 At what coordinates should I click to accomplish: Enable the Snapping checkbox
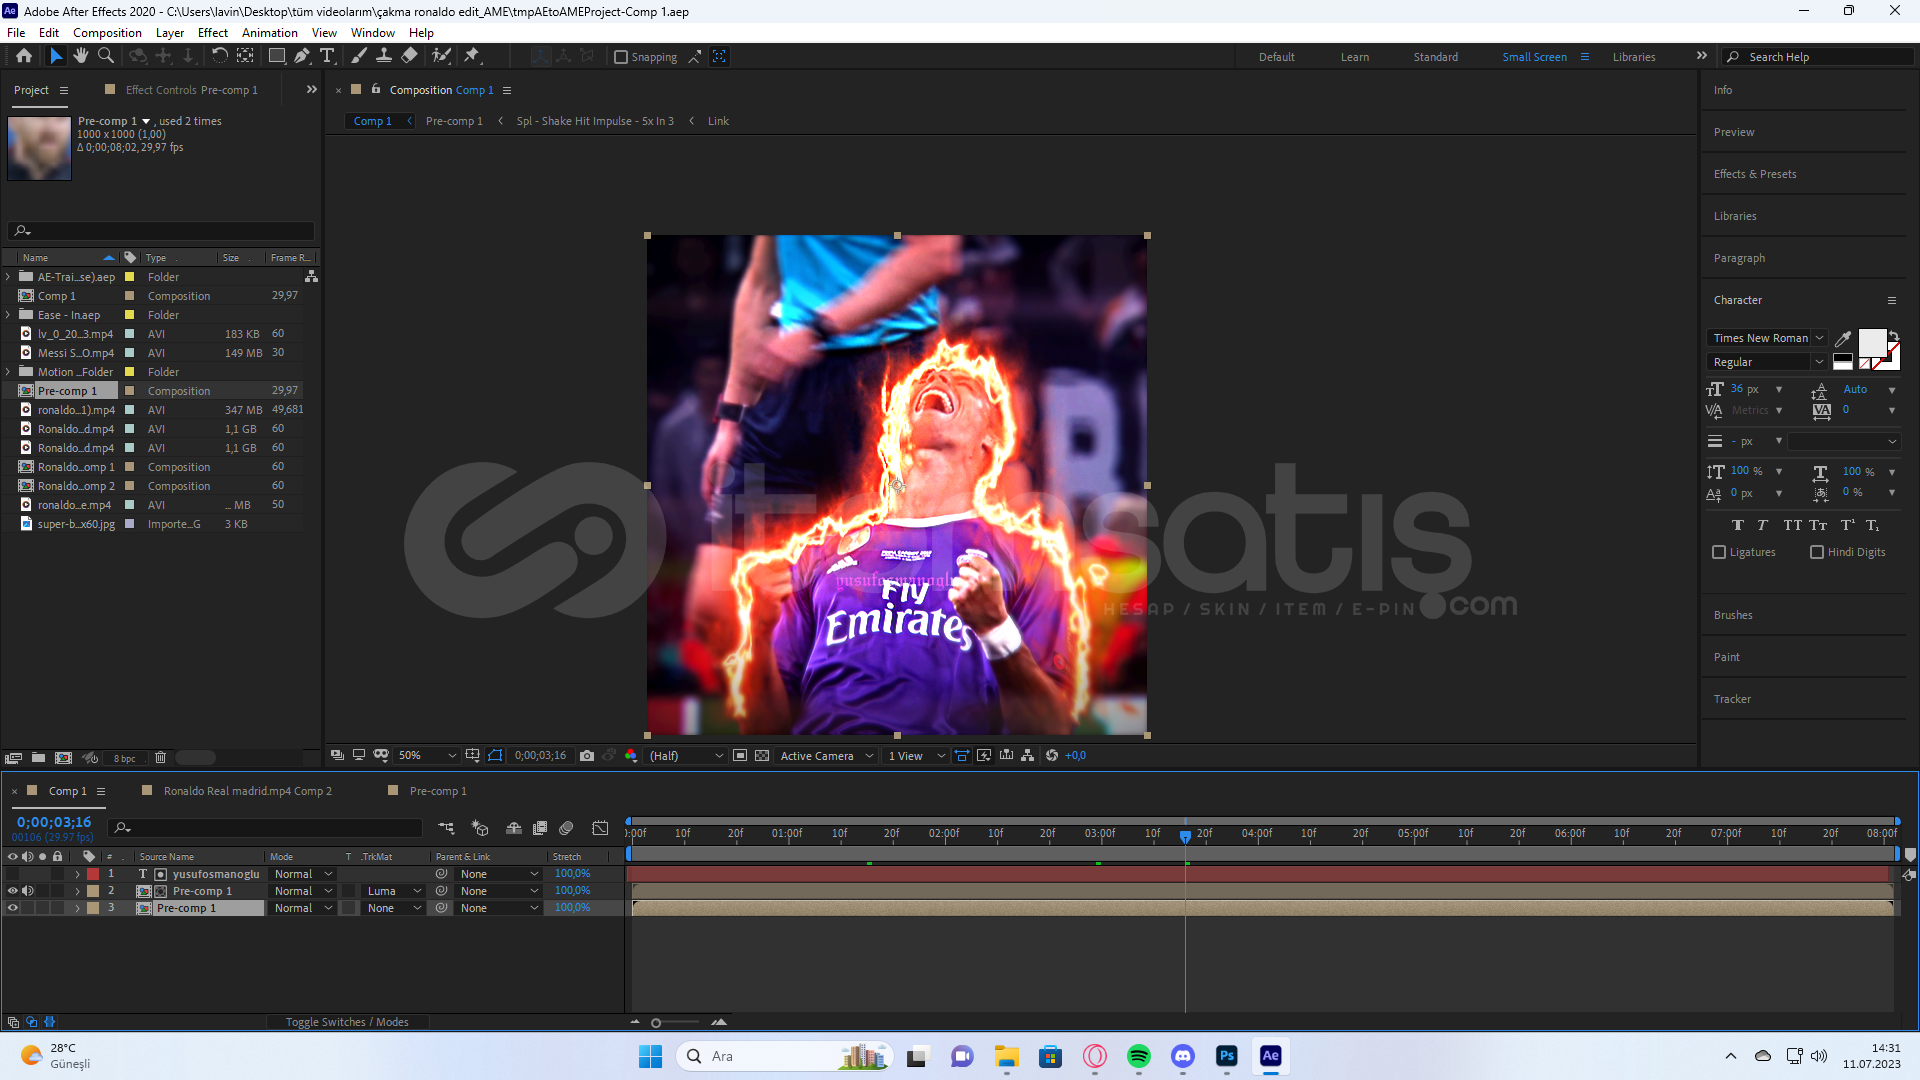click(621, 57)
